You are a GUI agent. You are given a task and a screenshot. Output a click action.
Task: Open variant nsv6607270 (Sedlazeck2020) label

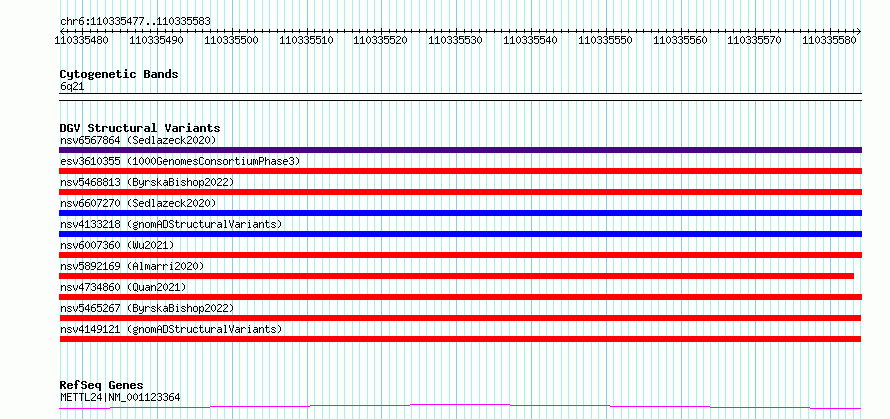(138, 203)
